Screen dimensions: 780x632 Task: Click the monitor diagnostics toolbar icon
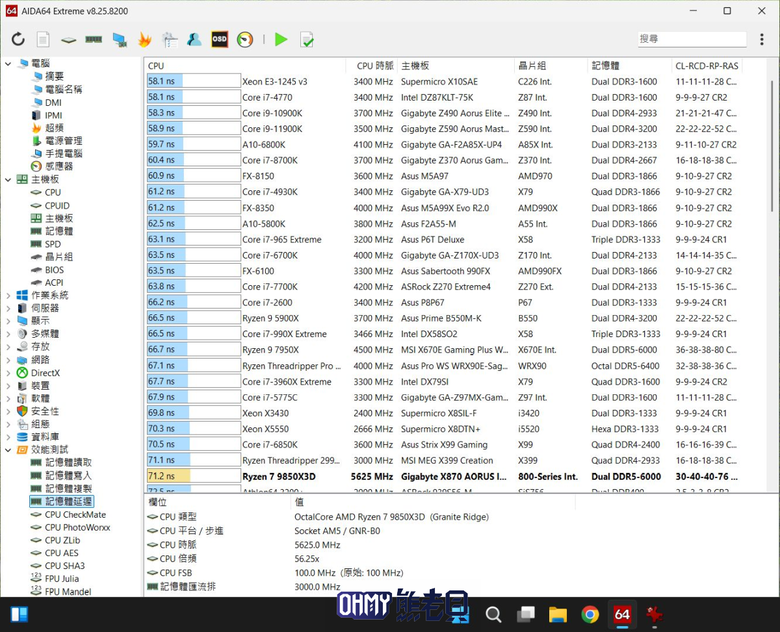[119, 40]
